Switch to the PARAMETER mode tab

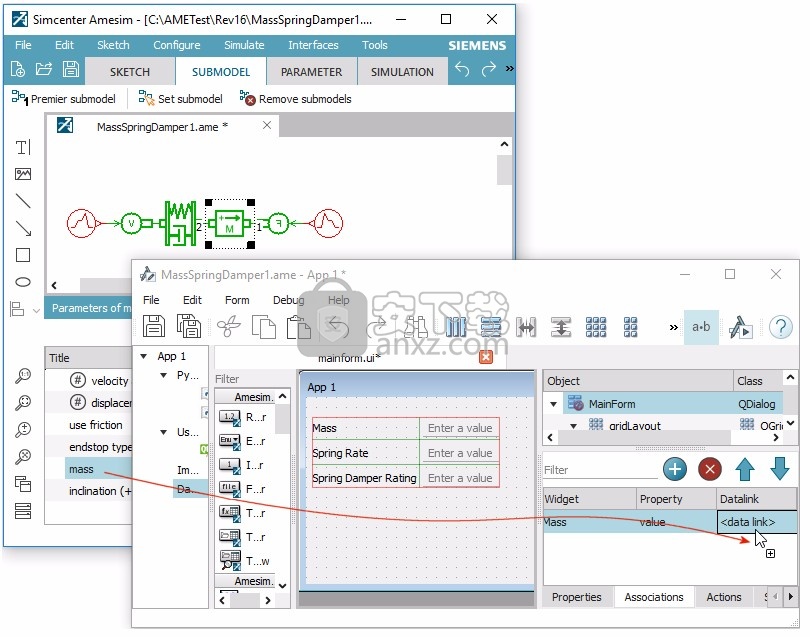click(311, 72)
